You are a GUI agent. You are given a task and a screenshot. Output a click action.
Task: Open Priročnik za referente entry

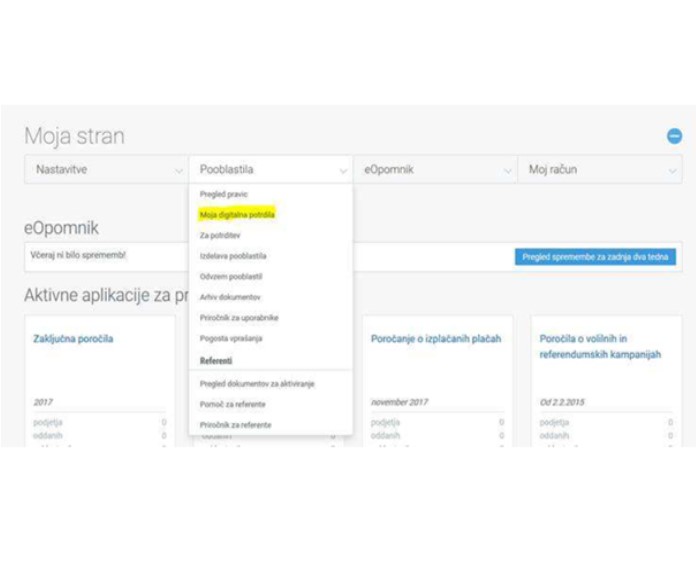coord(237,425)
